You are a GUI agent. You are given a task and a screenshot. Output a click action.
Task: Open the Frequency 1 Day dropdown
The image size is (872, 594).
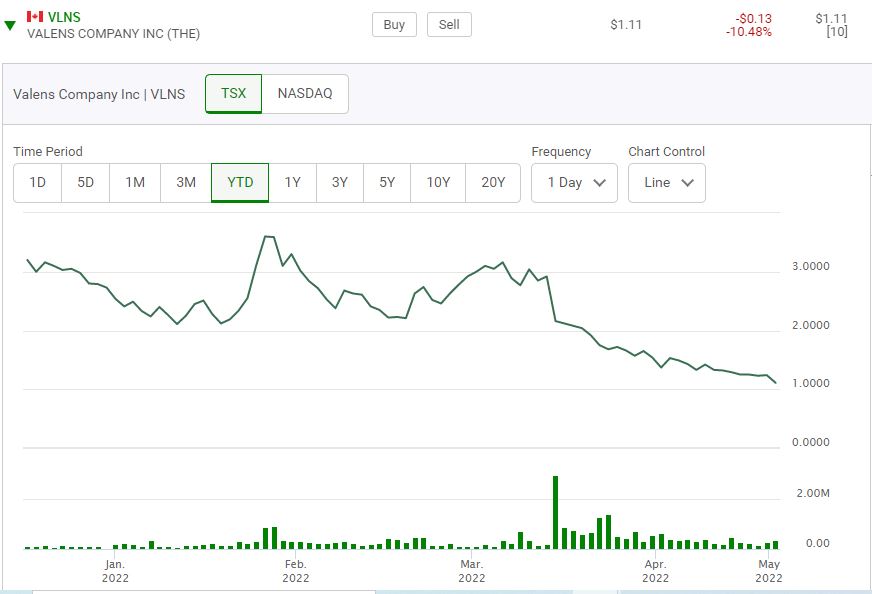(x=574, y=182)
